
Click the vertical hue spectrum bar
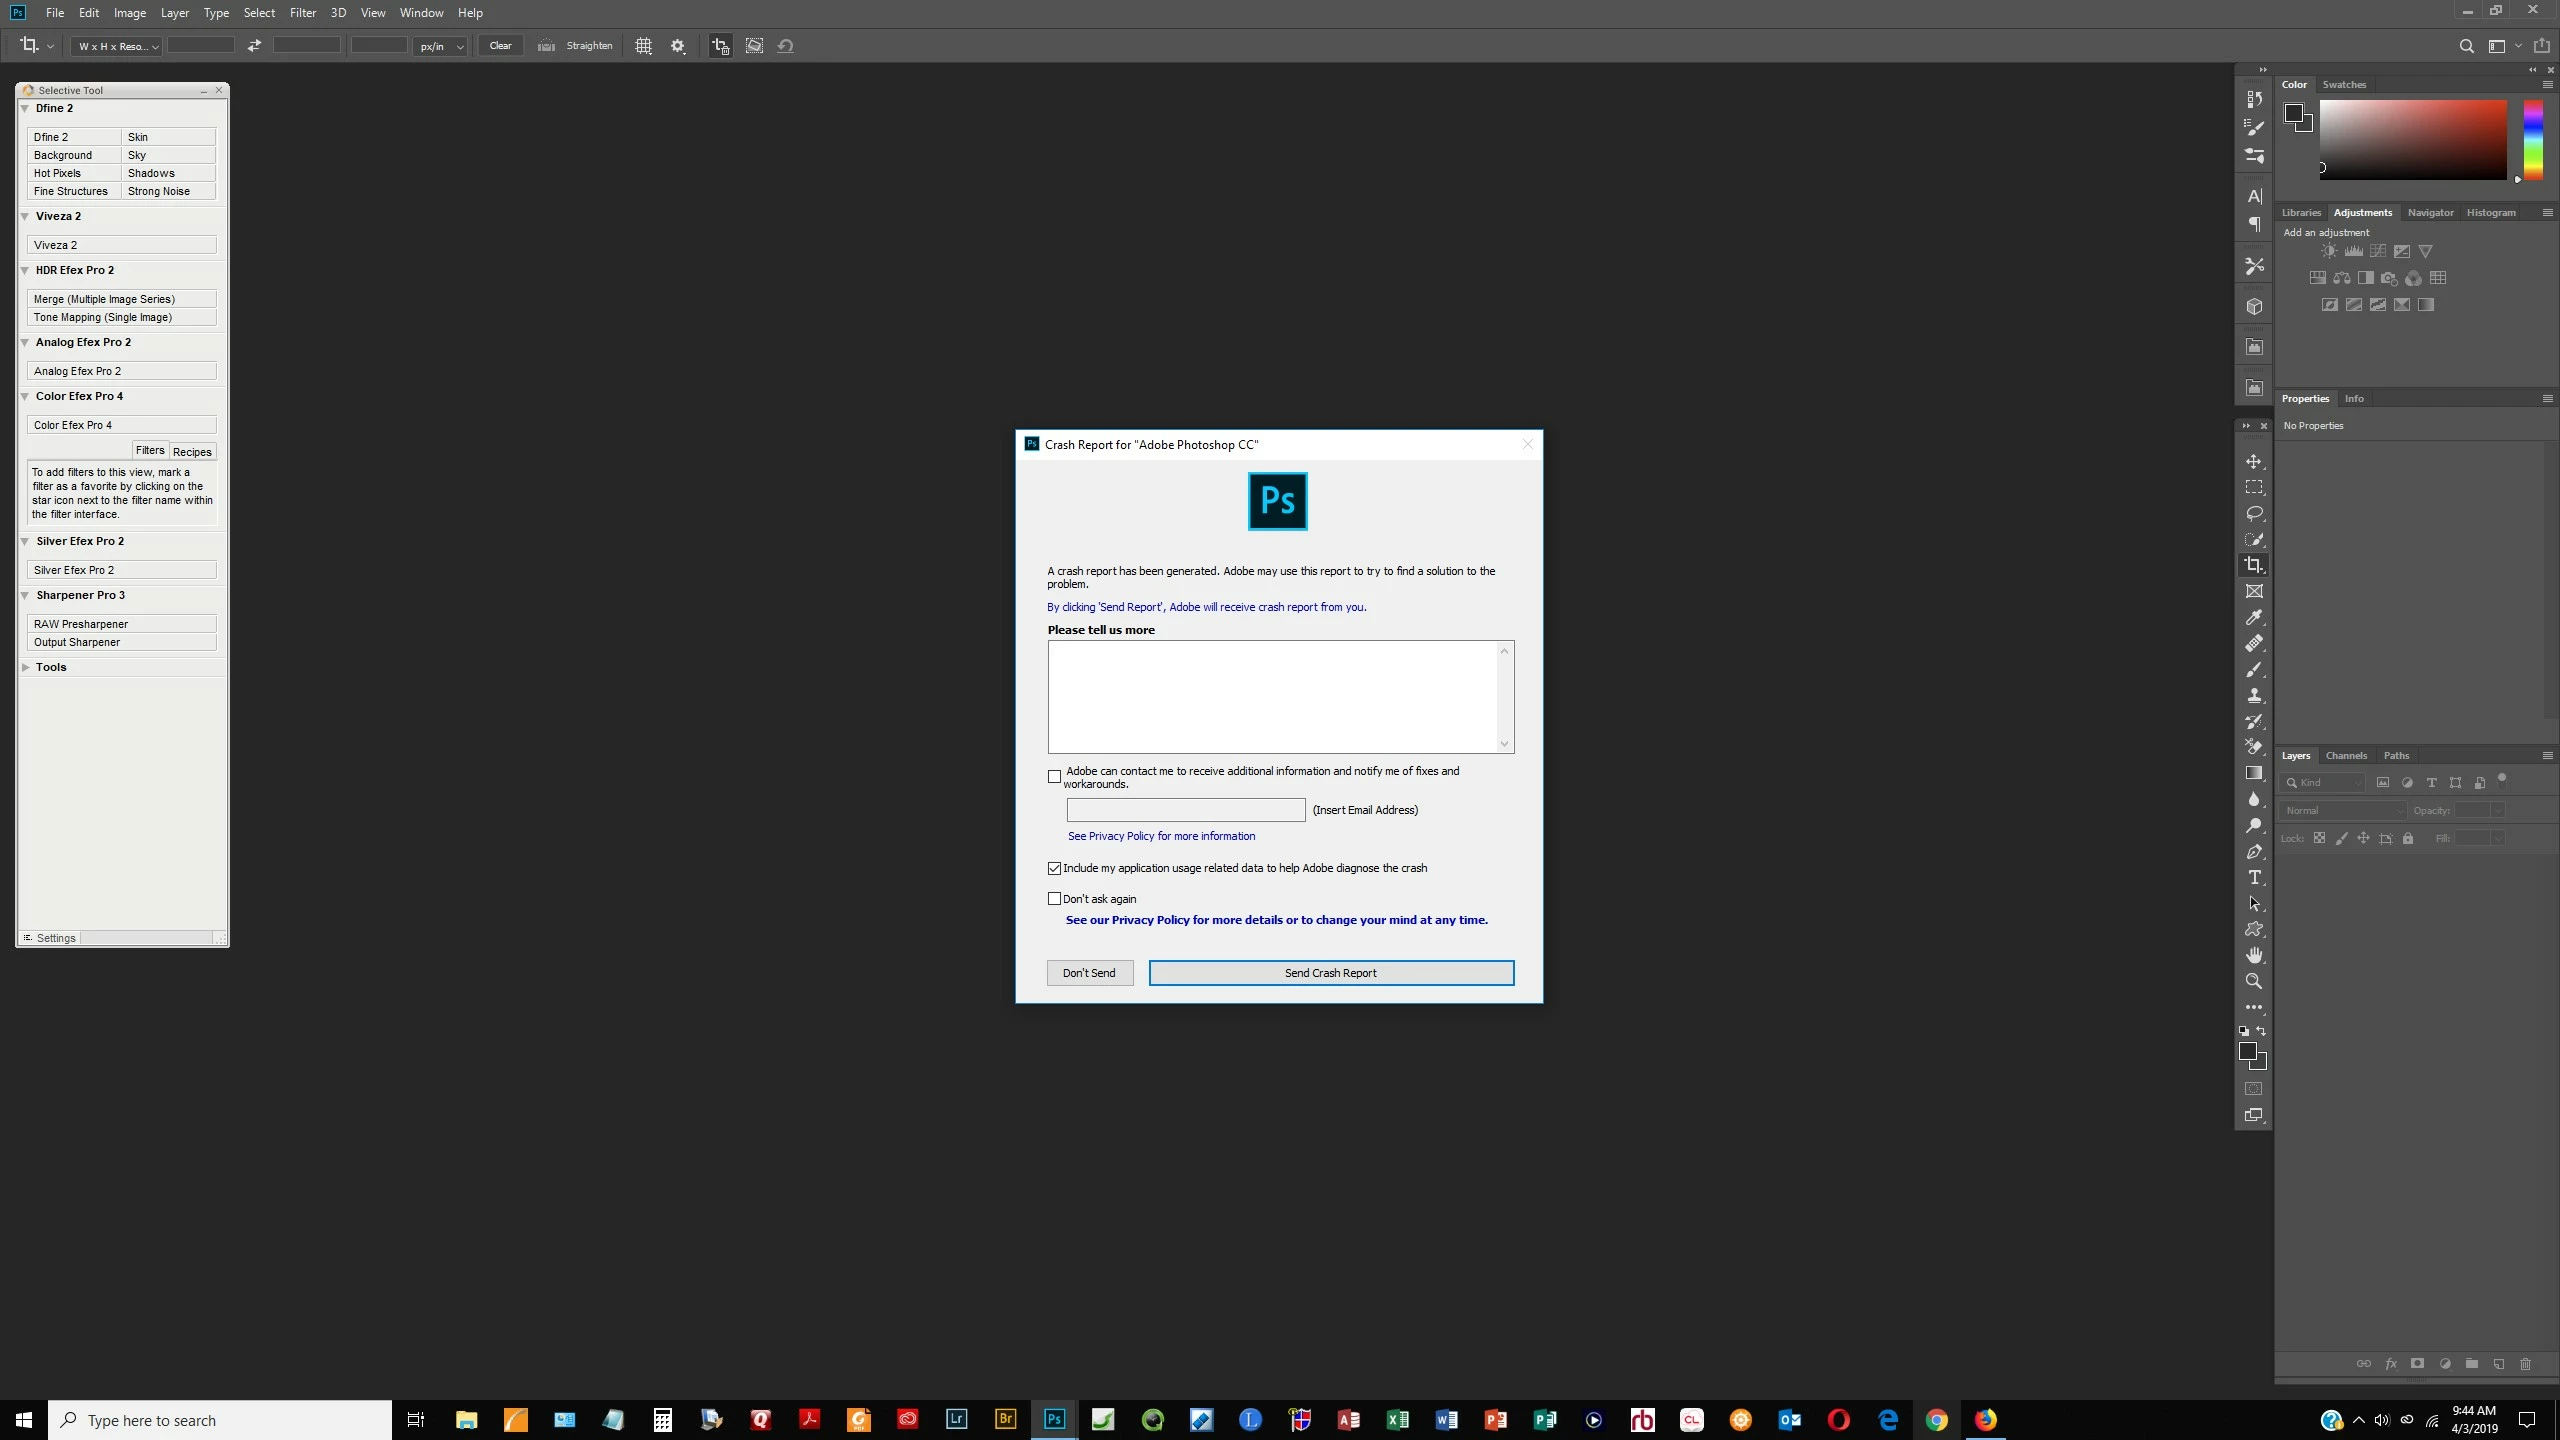tap(2532, 140)
